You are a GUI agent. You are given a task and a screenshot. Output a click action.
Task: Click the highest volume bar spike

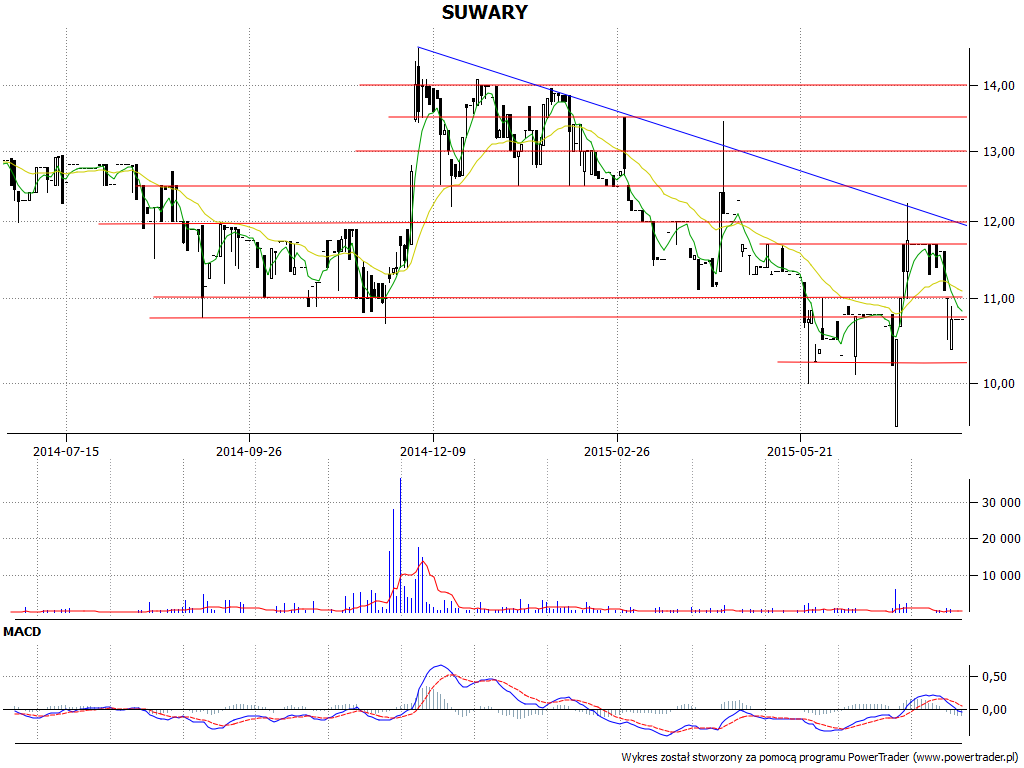(400, 545)
